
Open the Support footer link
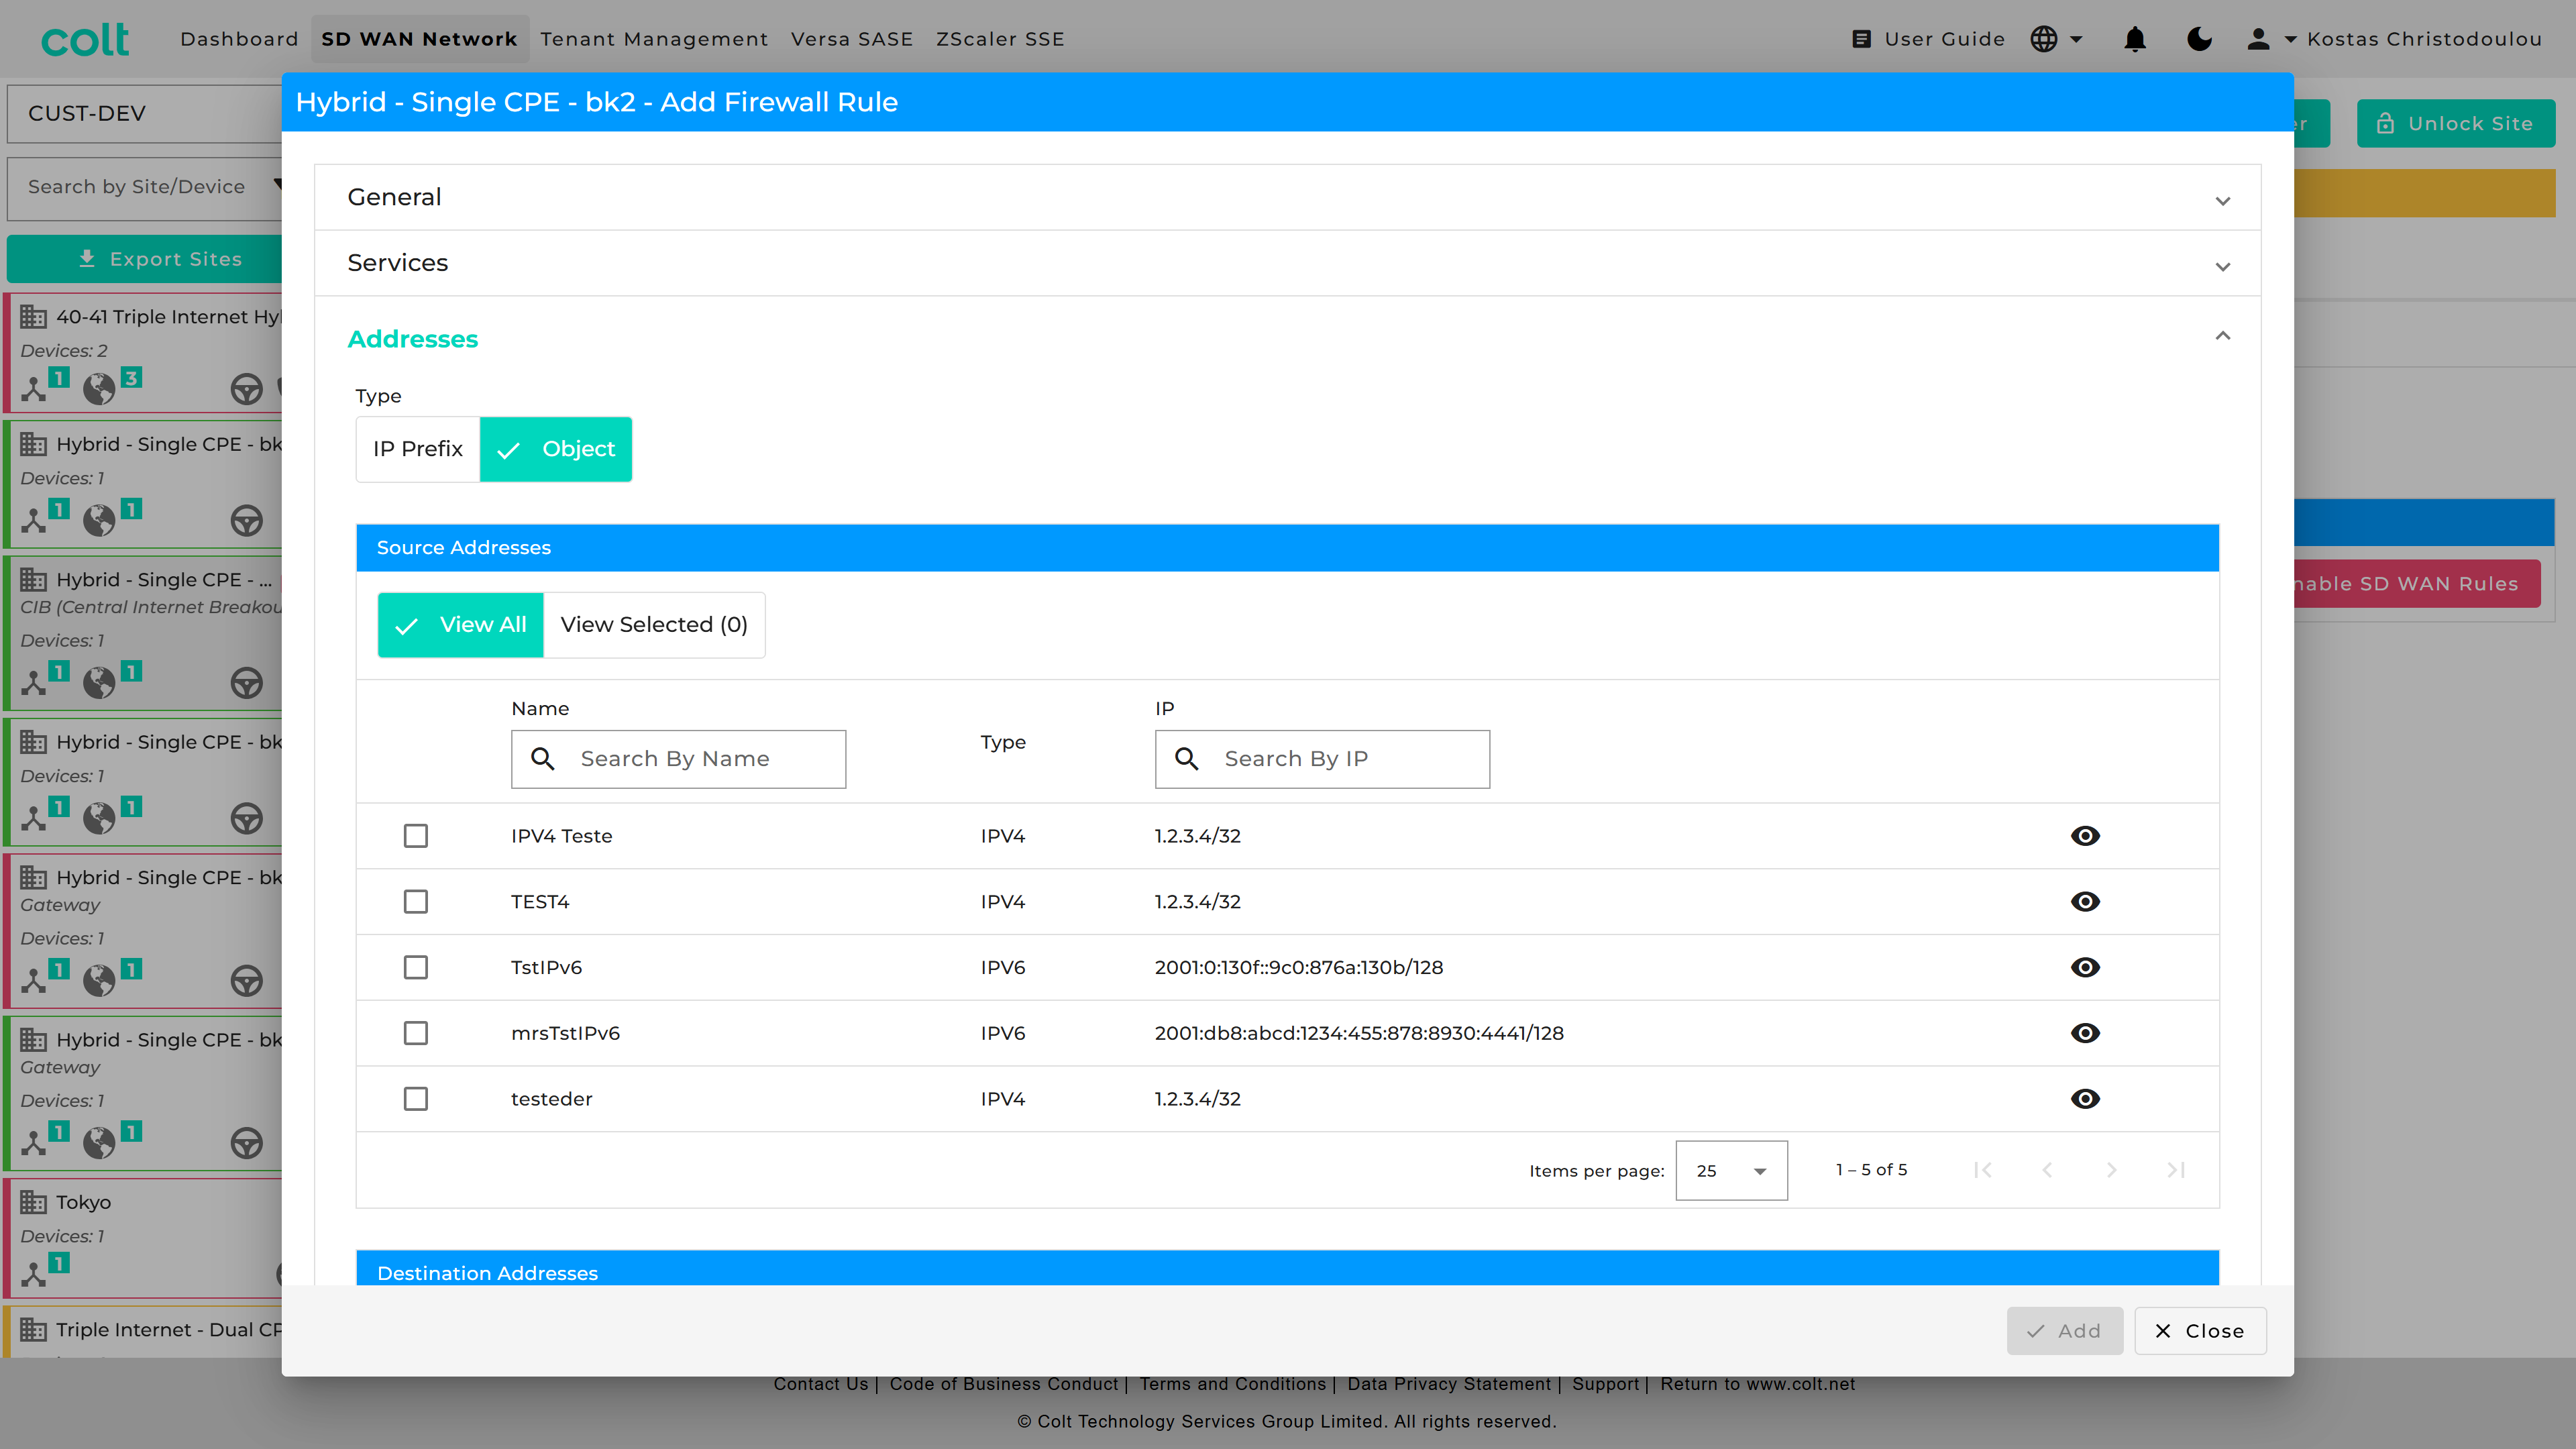coord(1605,1384)
